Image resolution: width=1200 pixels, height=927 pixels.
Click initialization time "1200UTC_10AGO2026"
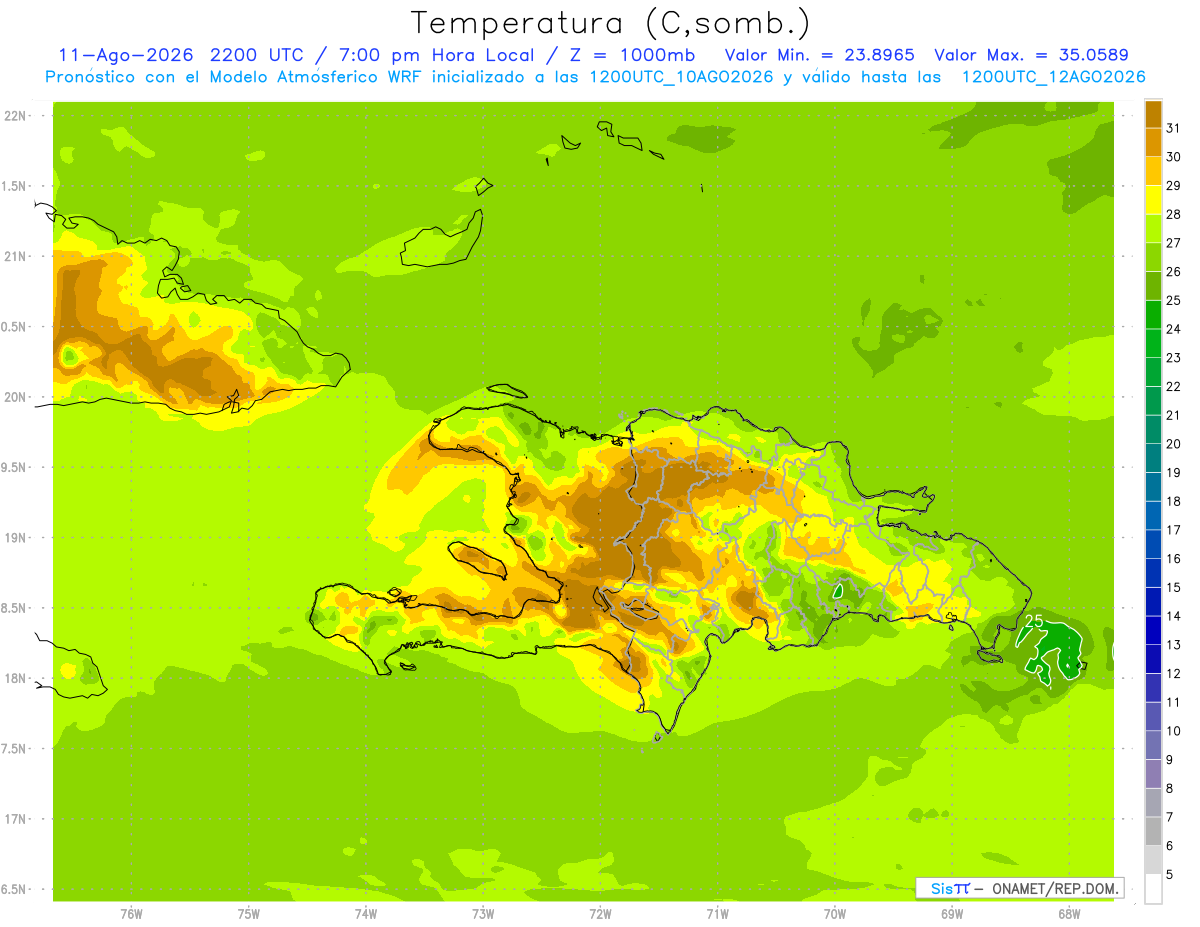click(x=680, y=77)
